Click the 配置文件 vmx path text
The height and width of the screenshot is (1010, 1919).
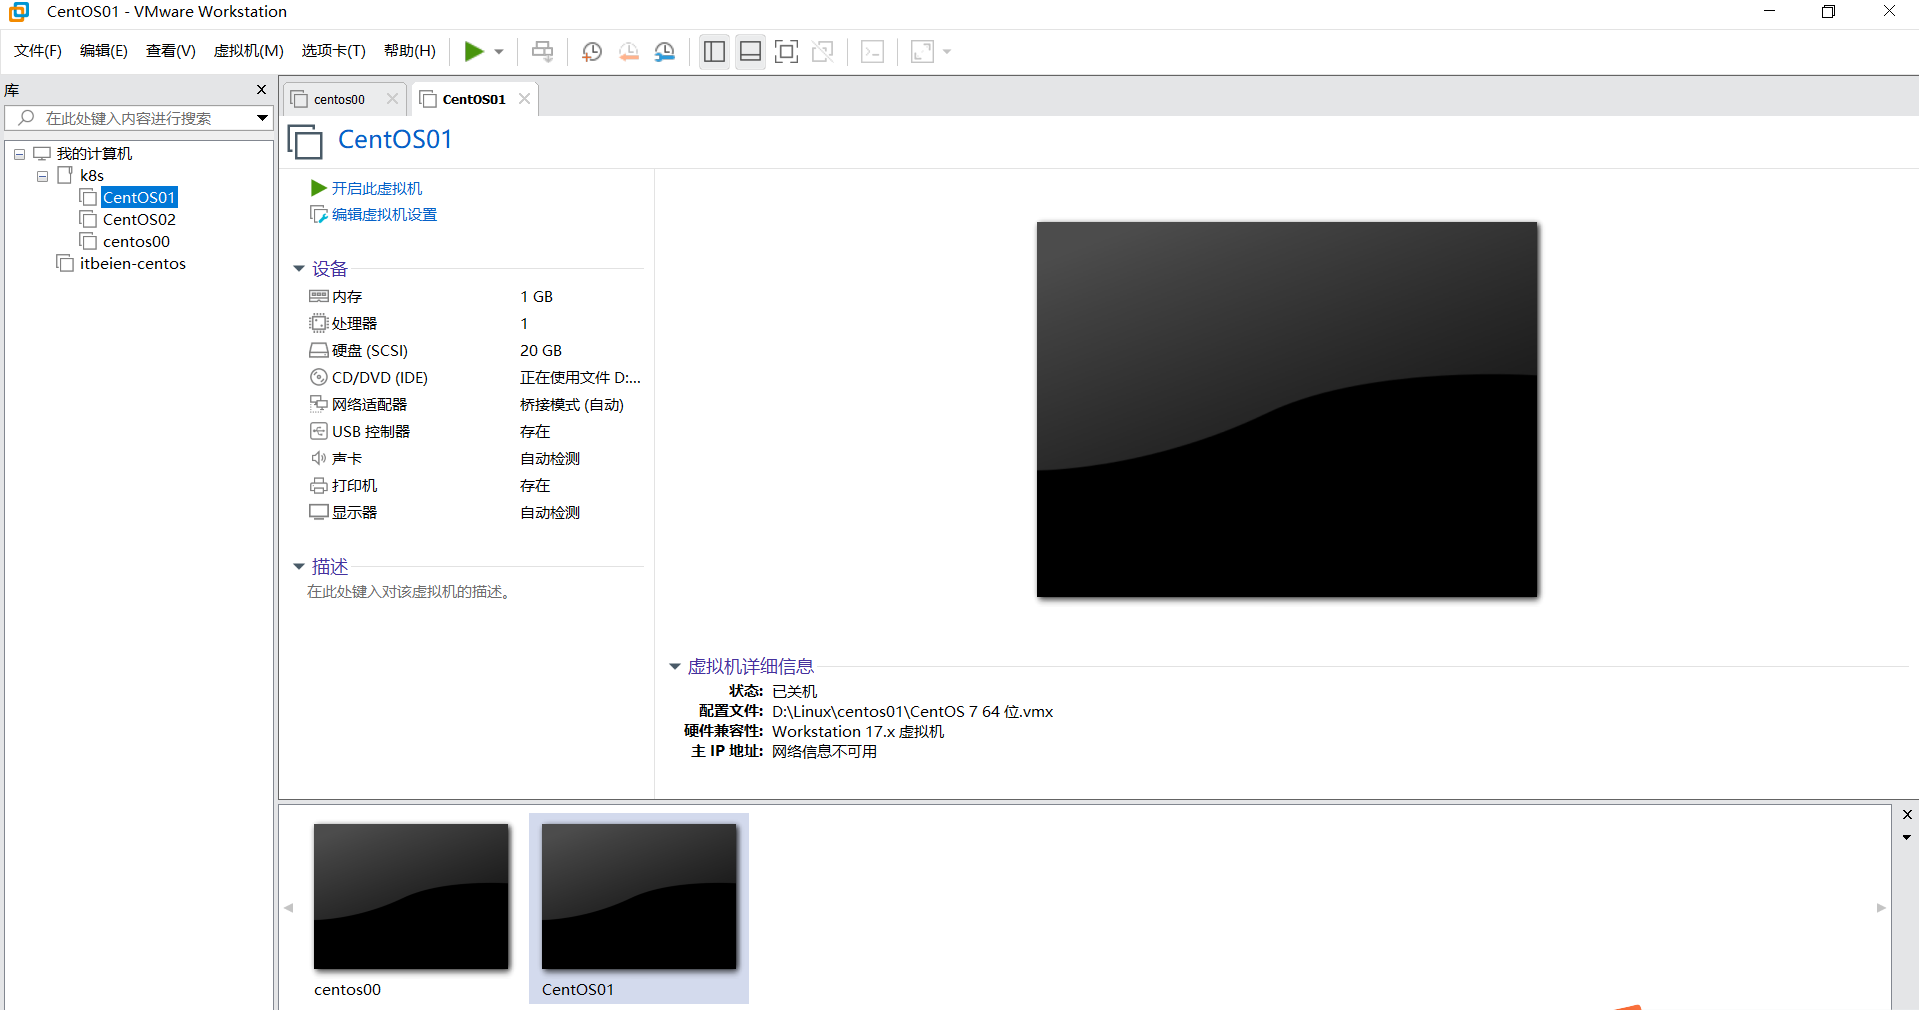click(x=912, y=711)
